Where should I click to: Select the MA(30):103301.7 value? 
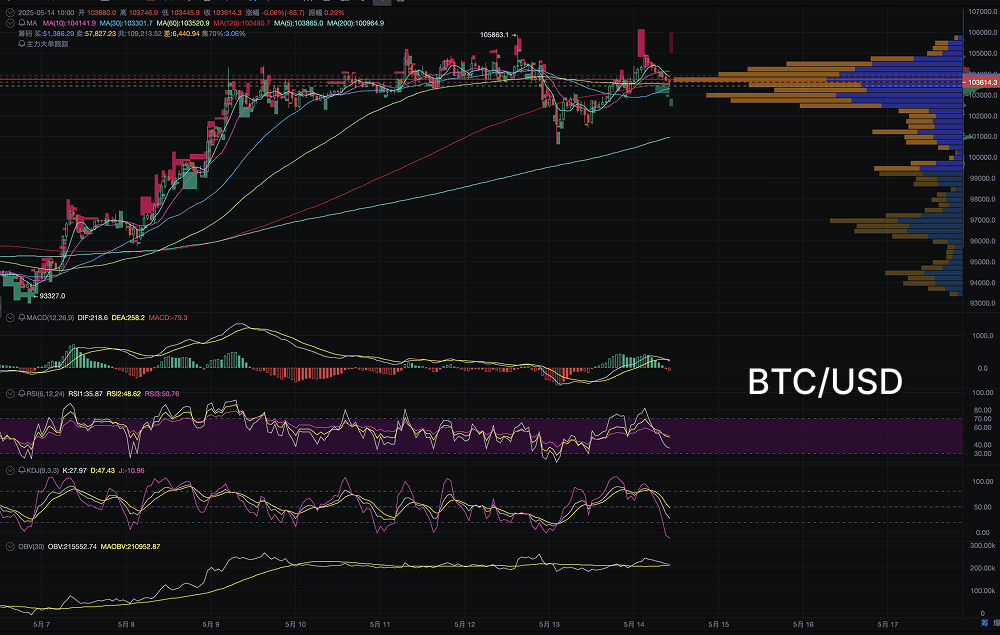pos(126,23)
